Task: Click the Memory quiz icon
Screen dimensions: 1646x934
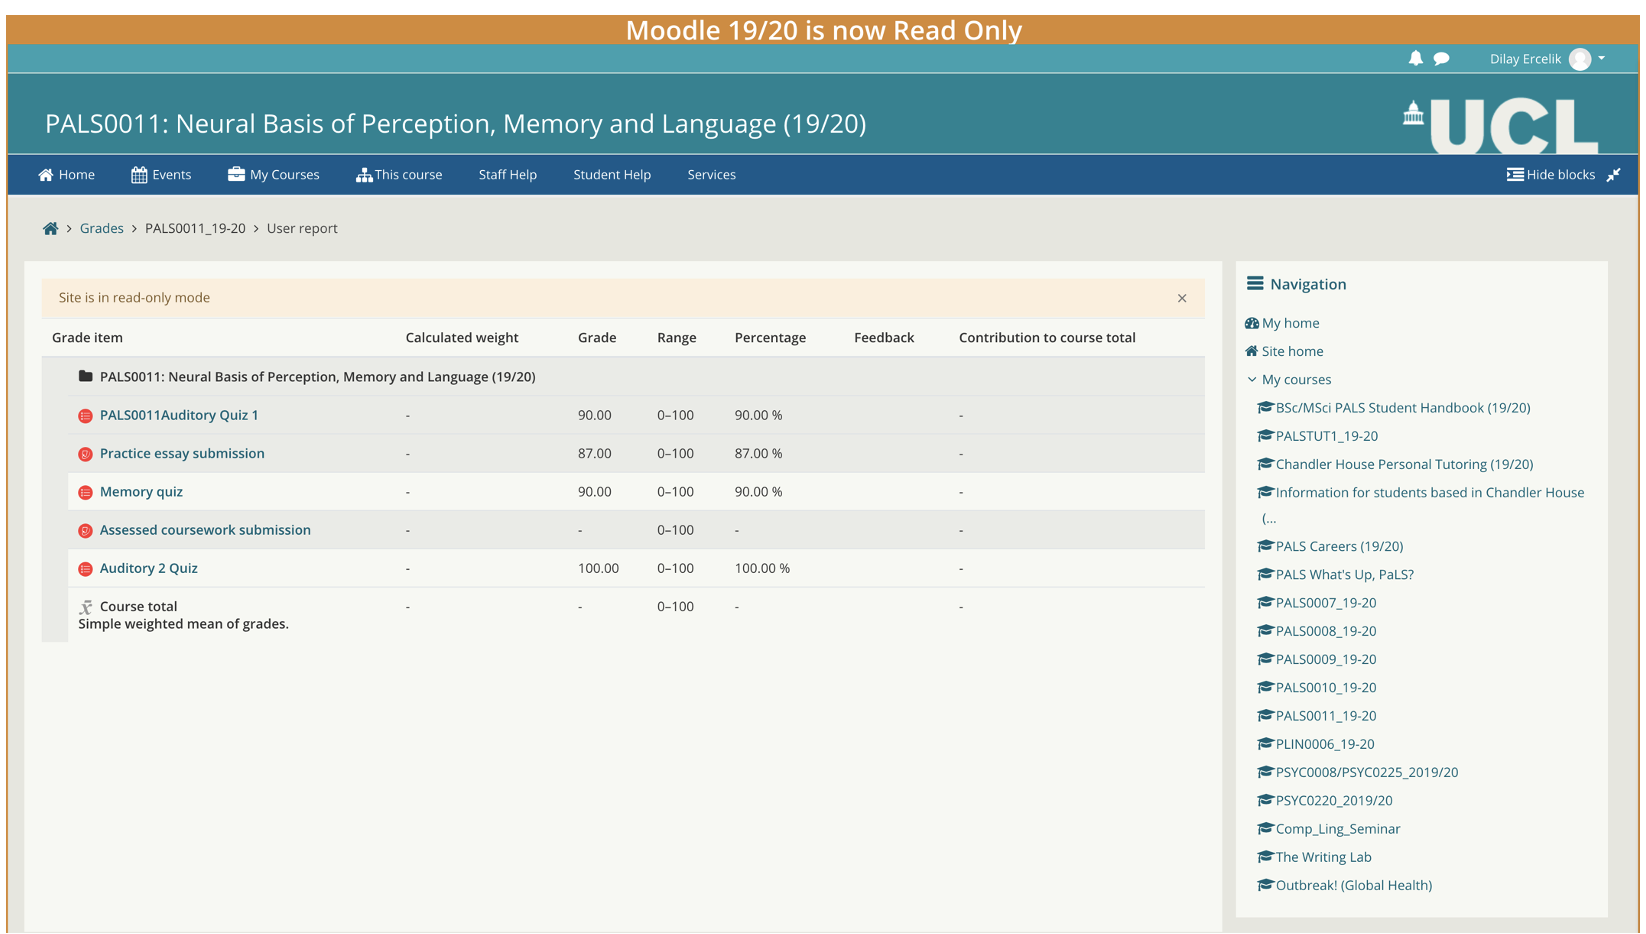Action: pyautogui.click(x=85, y=492)
